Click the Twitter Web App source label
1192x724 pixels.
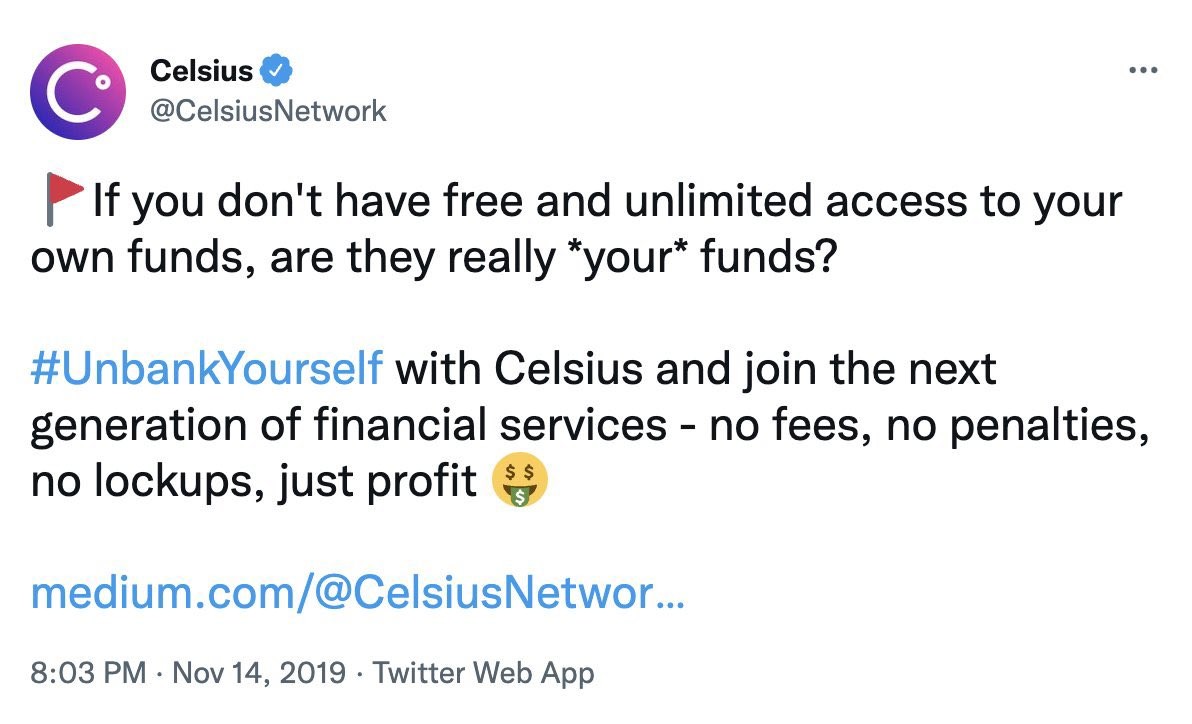[483, 673]
